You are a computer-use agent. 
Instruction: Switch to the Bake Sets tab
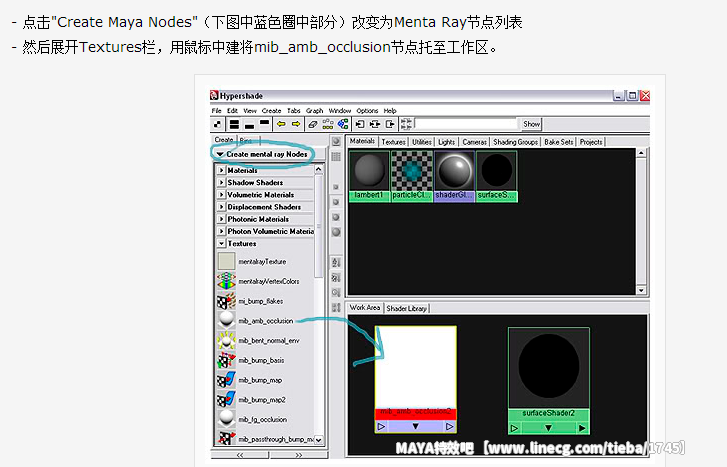tap(559, 142)
